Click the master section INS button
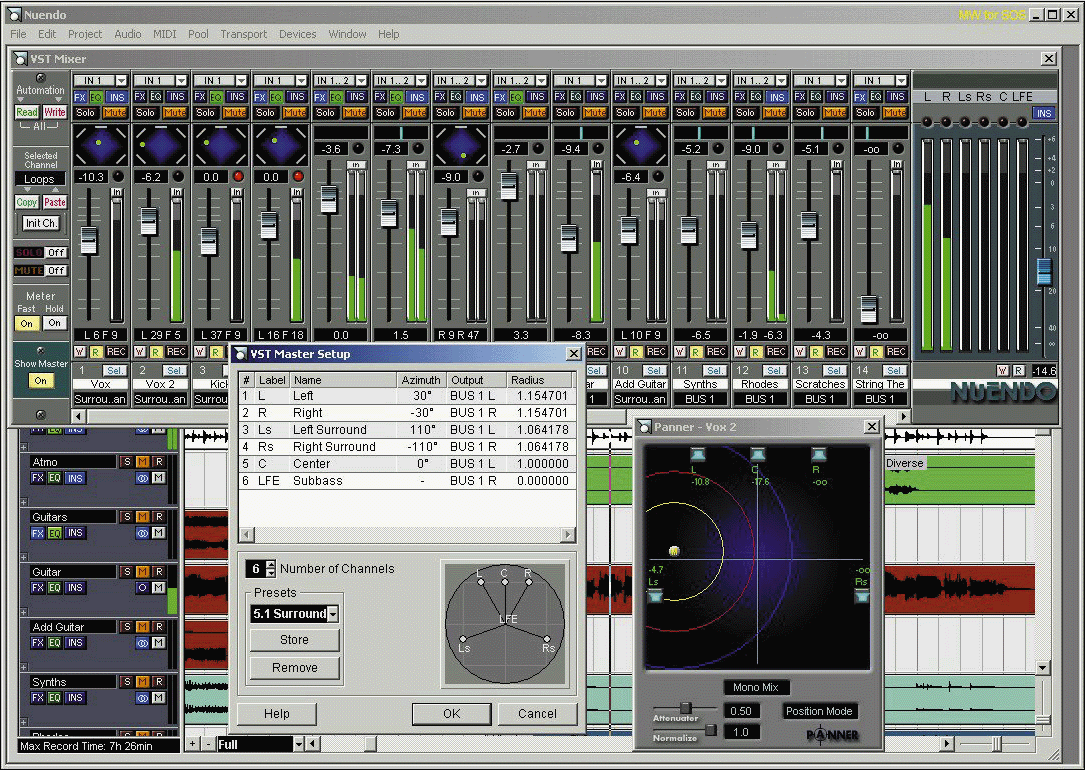Image resolution: width=1085 pixels, height=770 pixels. (x=1043, y=113)
